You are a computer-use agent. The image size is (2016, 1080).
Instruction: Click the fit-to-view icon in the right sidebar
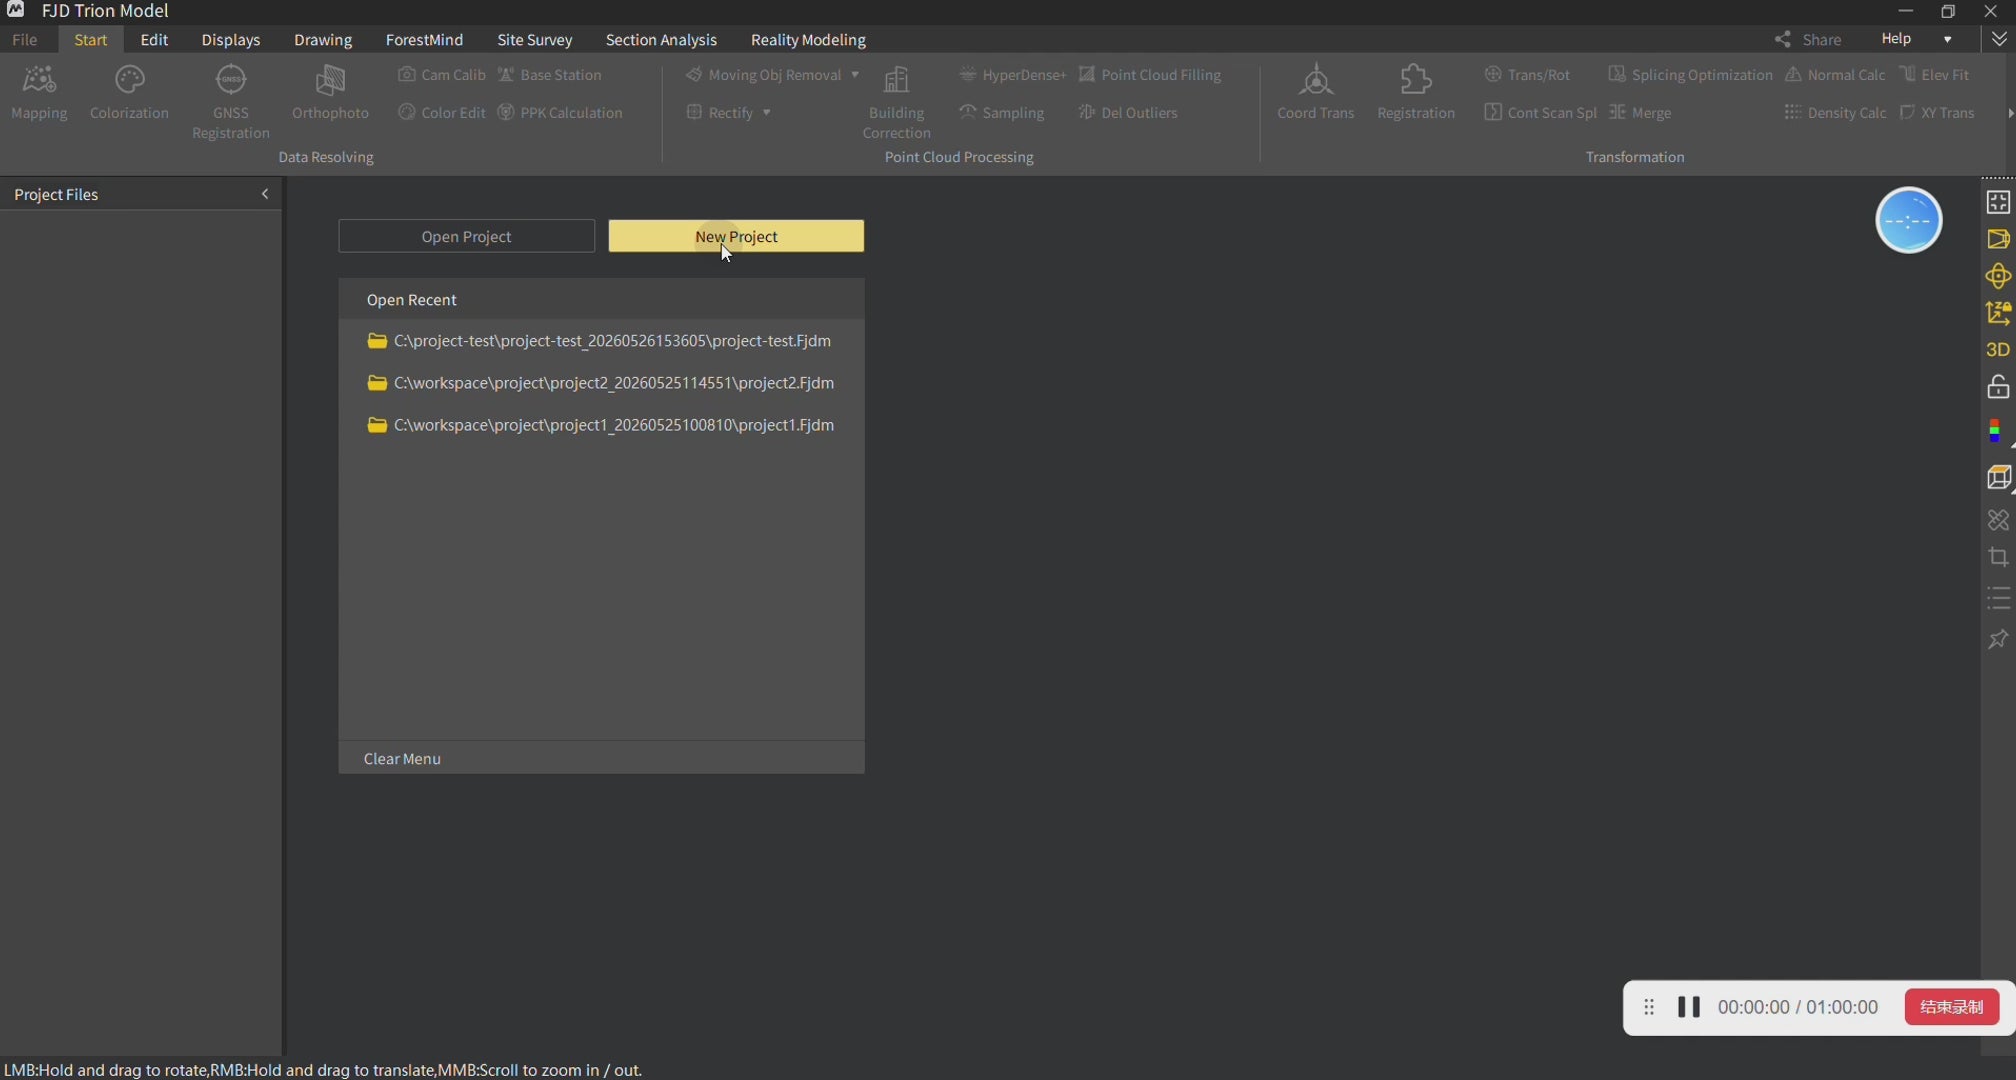point(1998,202)
